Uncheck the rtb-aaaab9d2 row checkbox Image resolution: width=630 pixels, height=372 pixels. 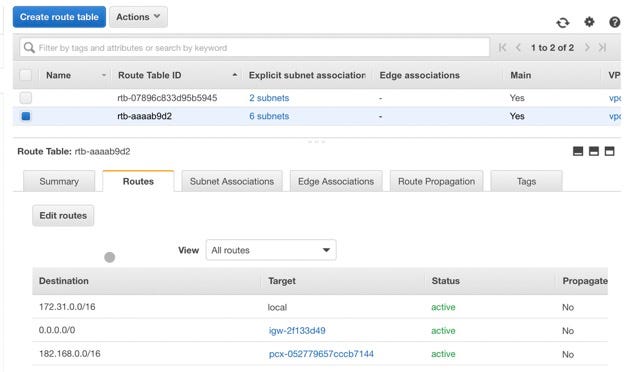coord(26,116)
